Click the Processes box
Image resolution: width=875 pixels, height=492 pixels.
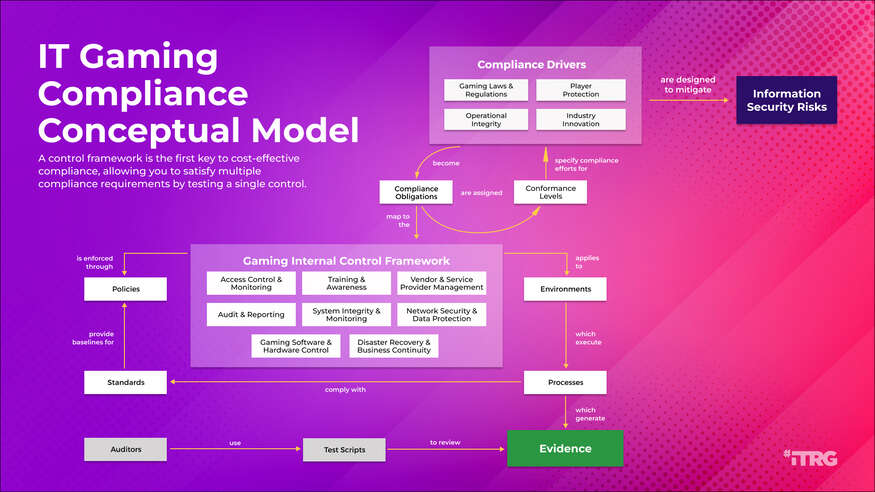pyautogui.click(x=565, y=382)
